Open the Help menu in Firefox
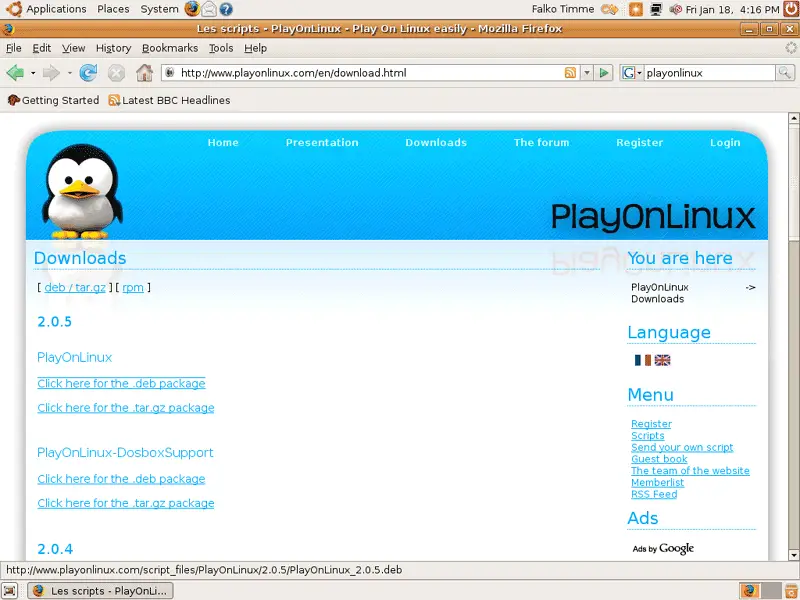 (x=255, y=48)
